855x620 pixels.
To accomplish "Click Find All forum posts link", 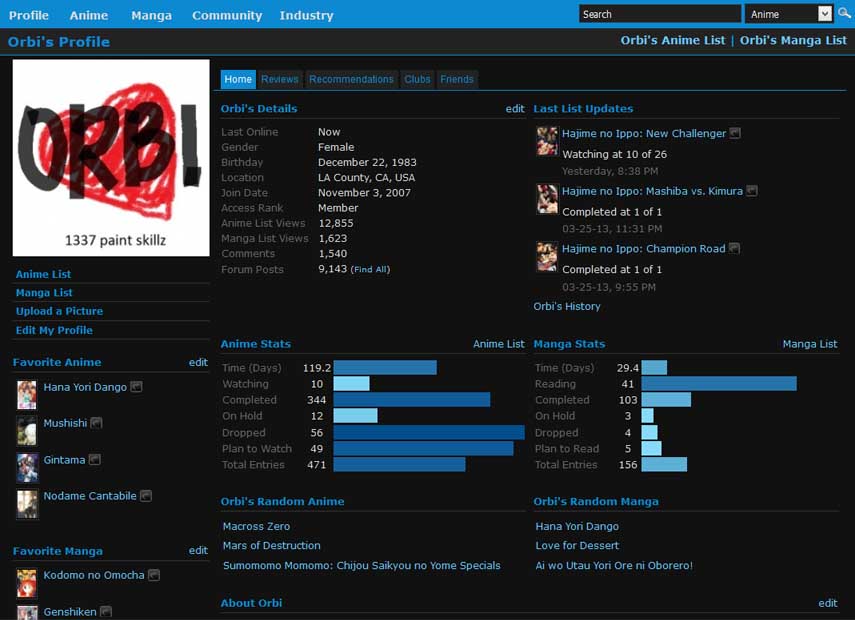I will pos(371,269).
